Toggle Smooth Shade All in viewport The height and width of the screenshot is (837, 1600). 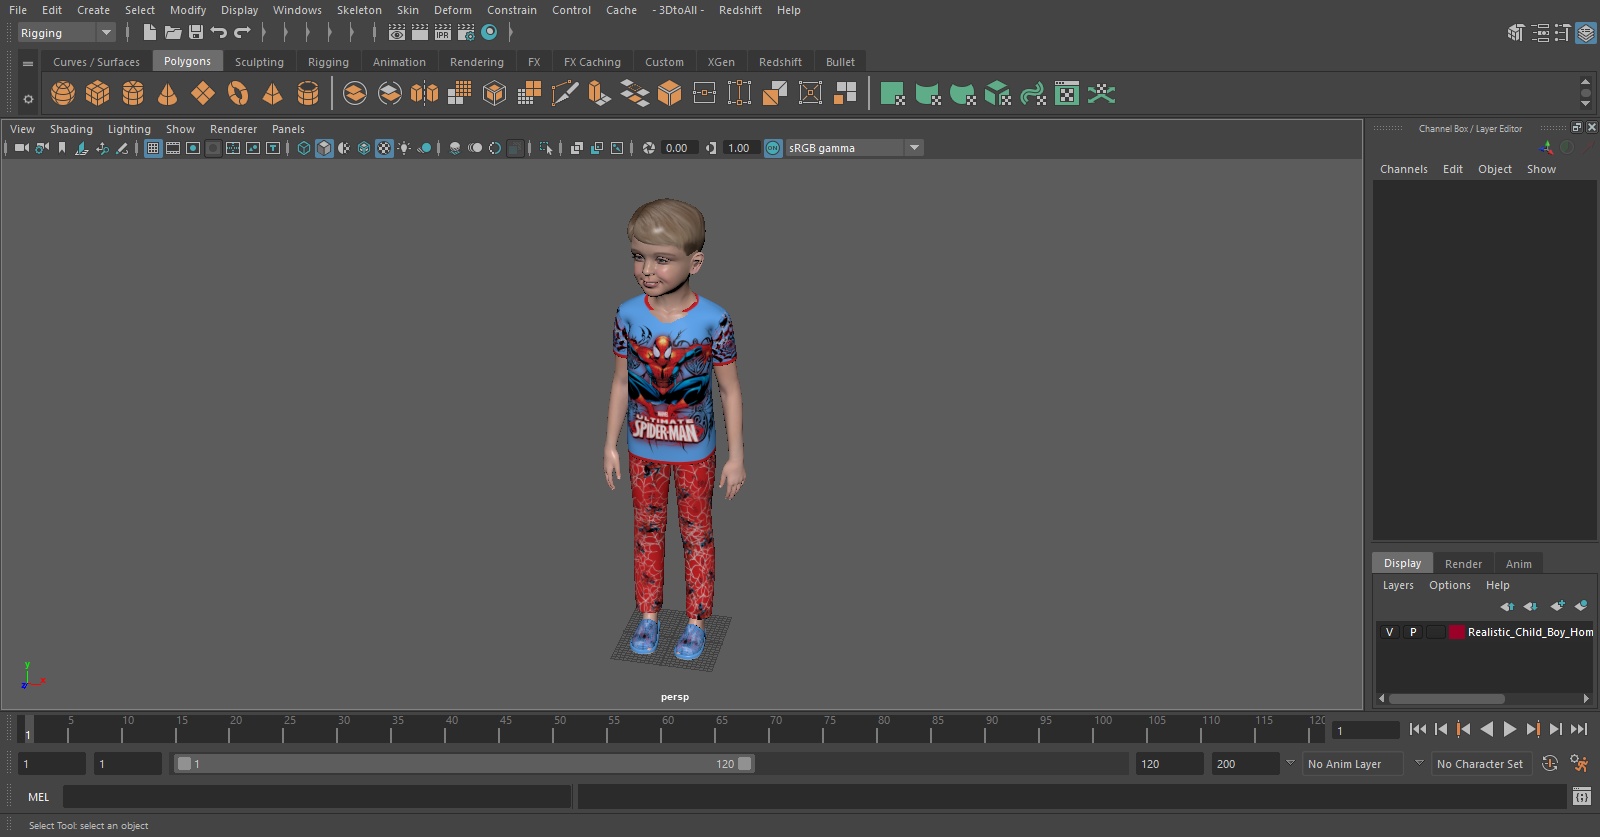click(x=324, y=148)
